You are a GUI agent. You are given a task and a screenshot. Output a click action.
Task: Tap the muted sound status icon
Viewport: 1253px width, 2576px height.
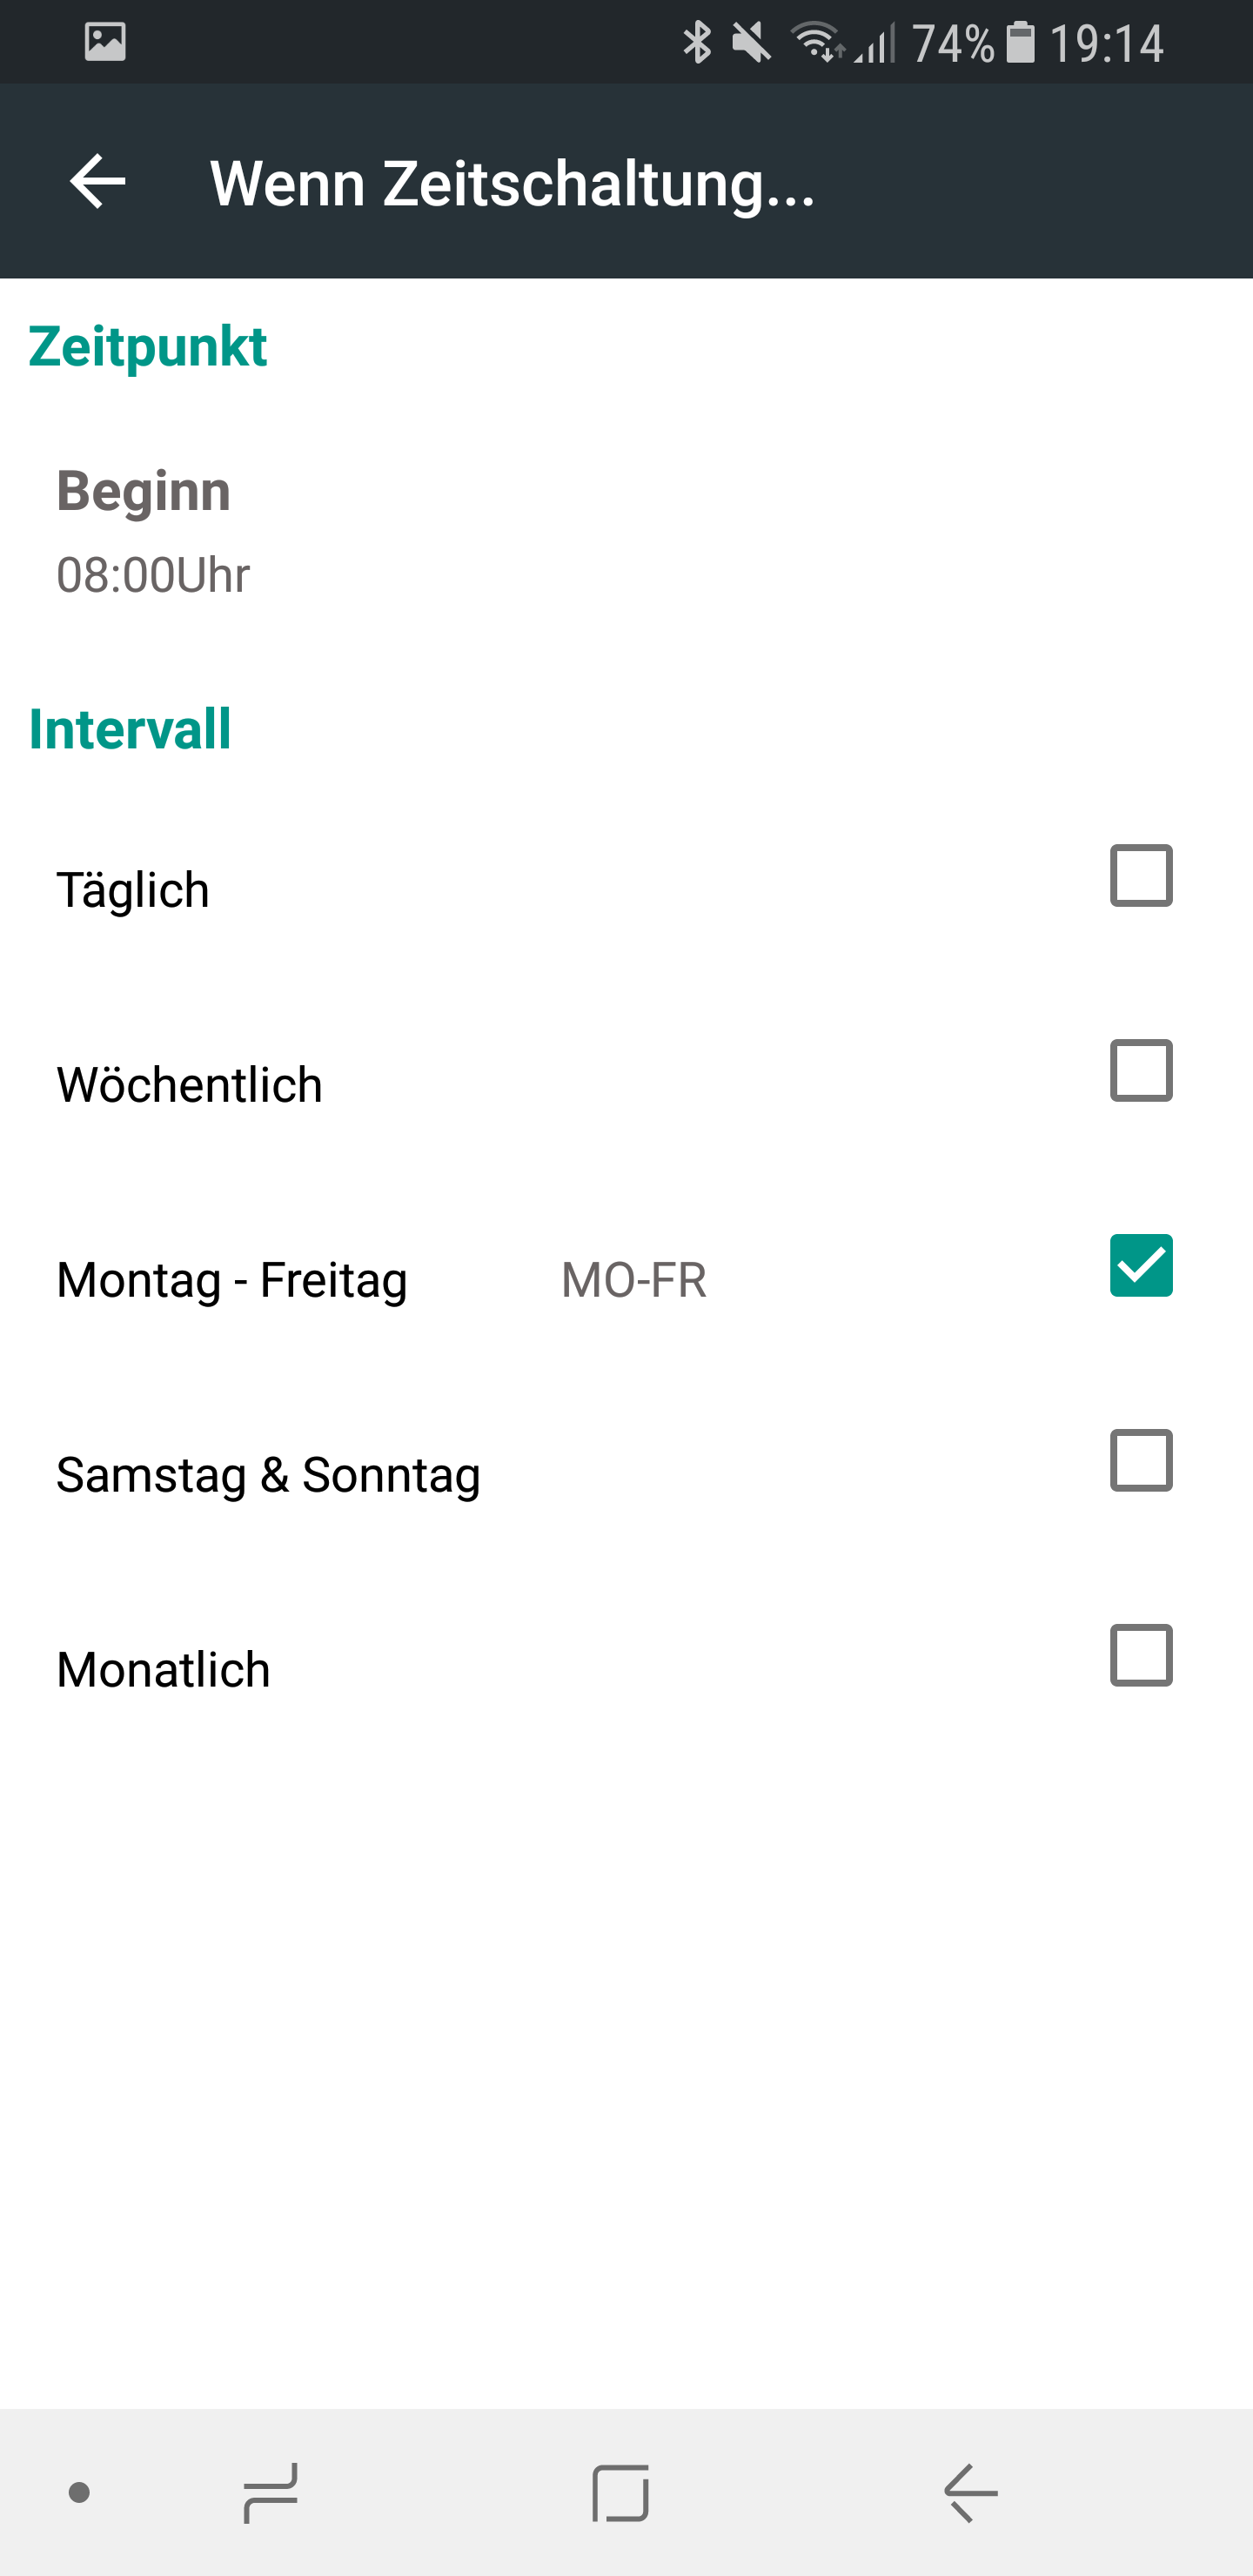point(751,43)
